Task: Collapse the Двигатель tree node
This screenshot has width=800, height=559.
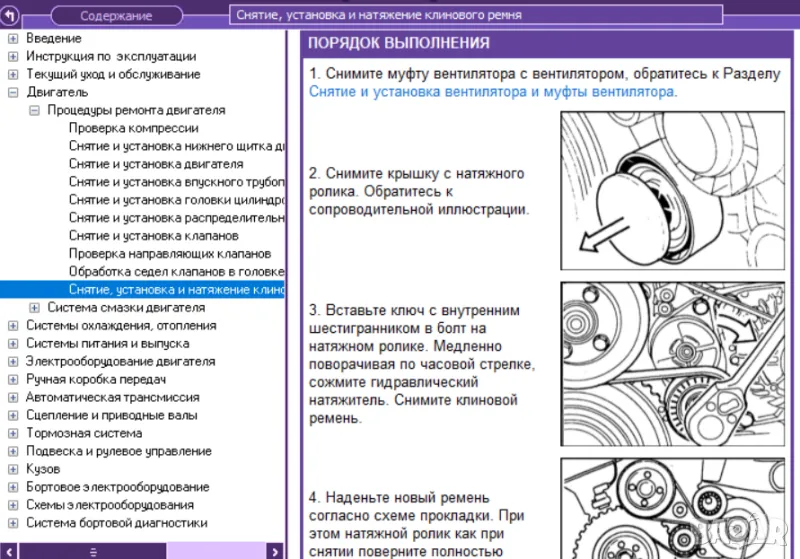Action: pos(13,92)
